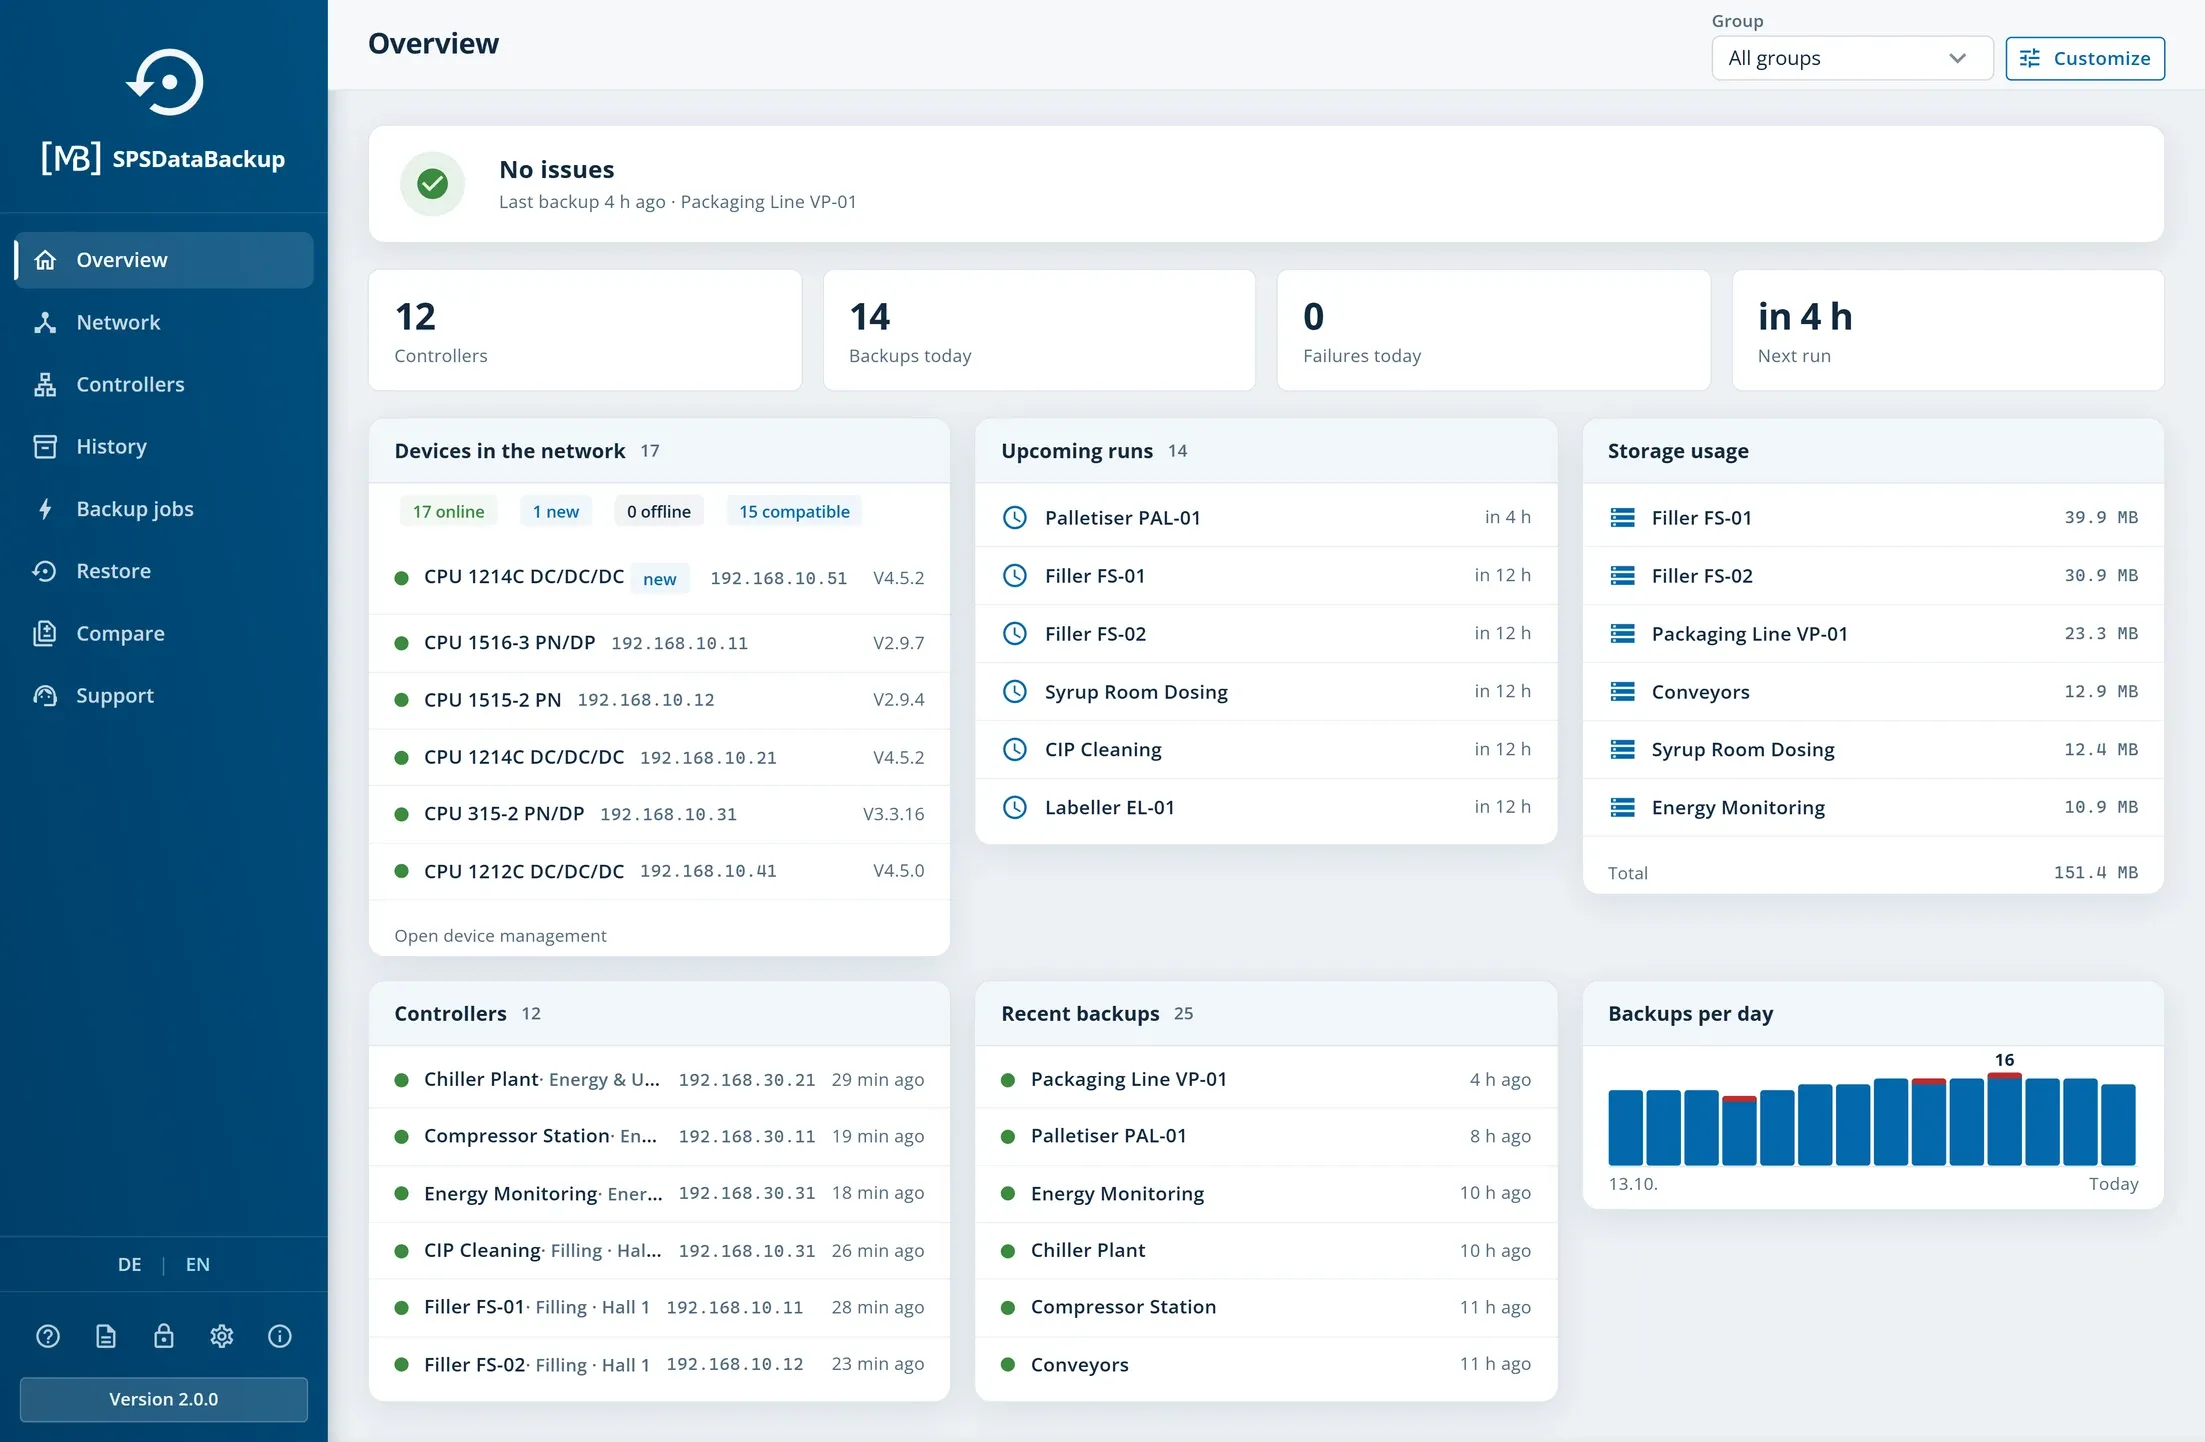The height and width of the screenshot is (1442, 2205).
Task: Open the Network menu item
Action: pos(164,322)
